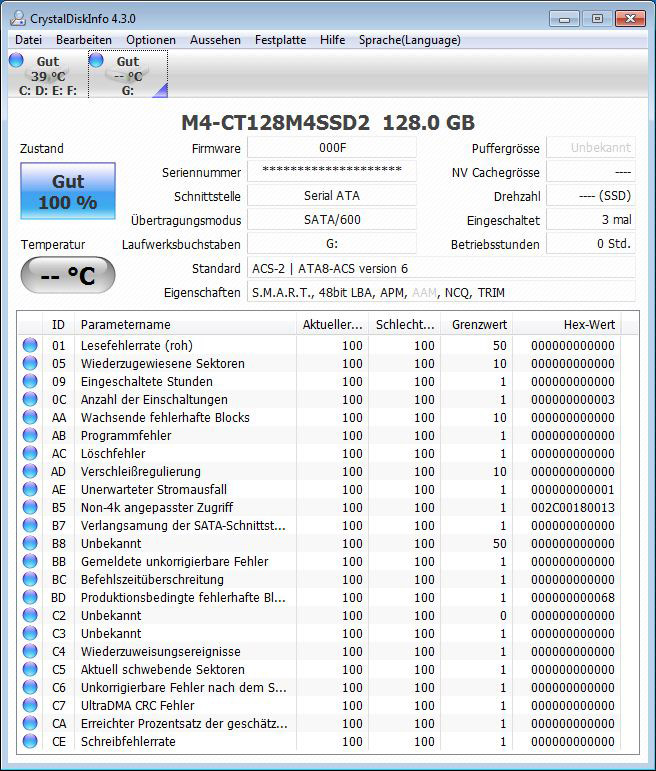Image resolution: width=656 pixels, height=771 pixels.
Task: Click the Parametername column header
Action: [185, 325]
